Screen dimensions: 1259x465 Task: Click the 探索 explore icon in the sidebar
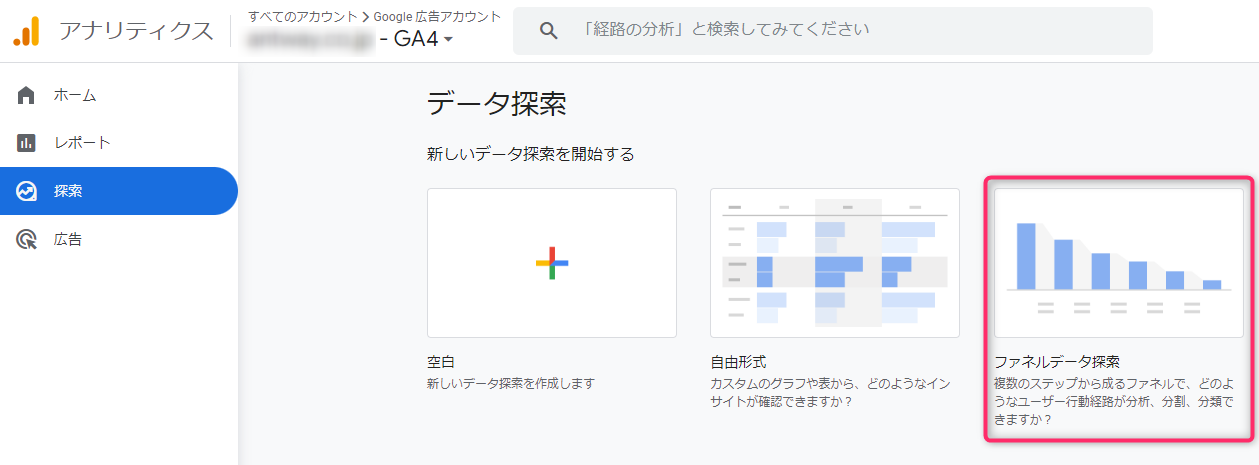(27, 191)
